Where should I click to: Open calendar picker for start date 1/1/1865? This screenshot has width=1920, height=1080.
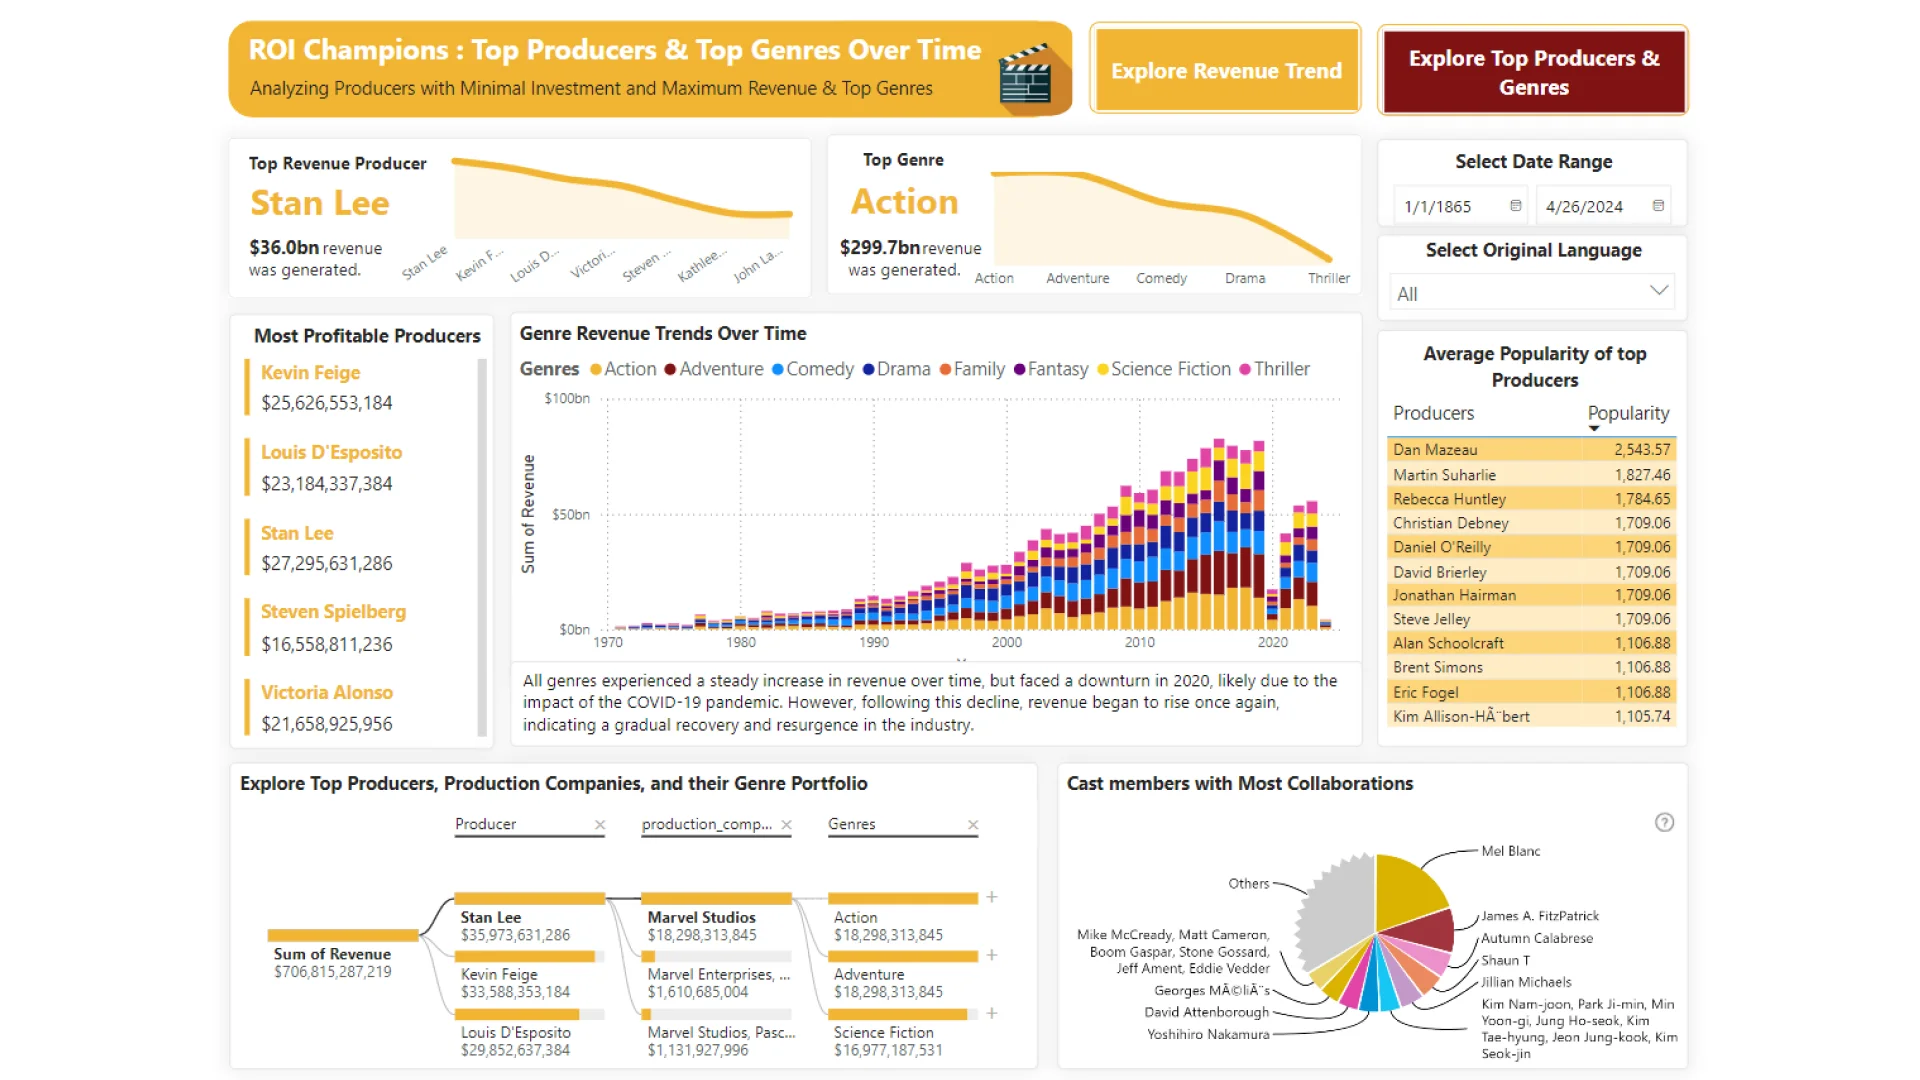tap(1515, 206)
